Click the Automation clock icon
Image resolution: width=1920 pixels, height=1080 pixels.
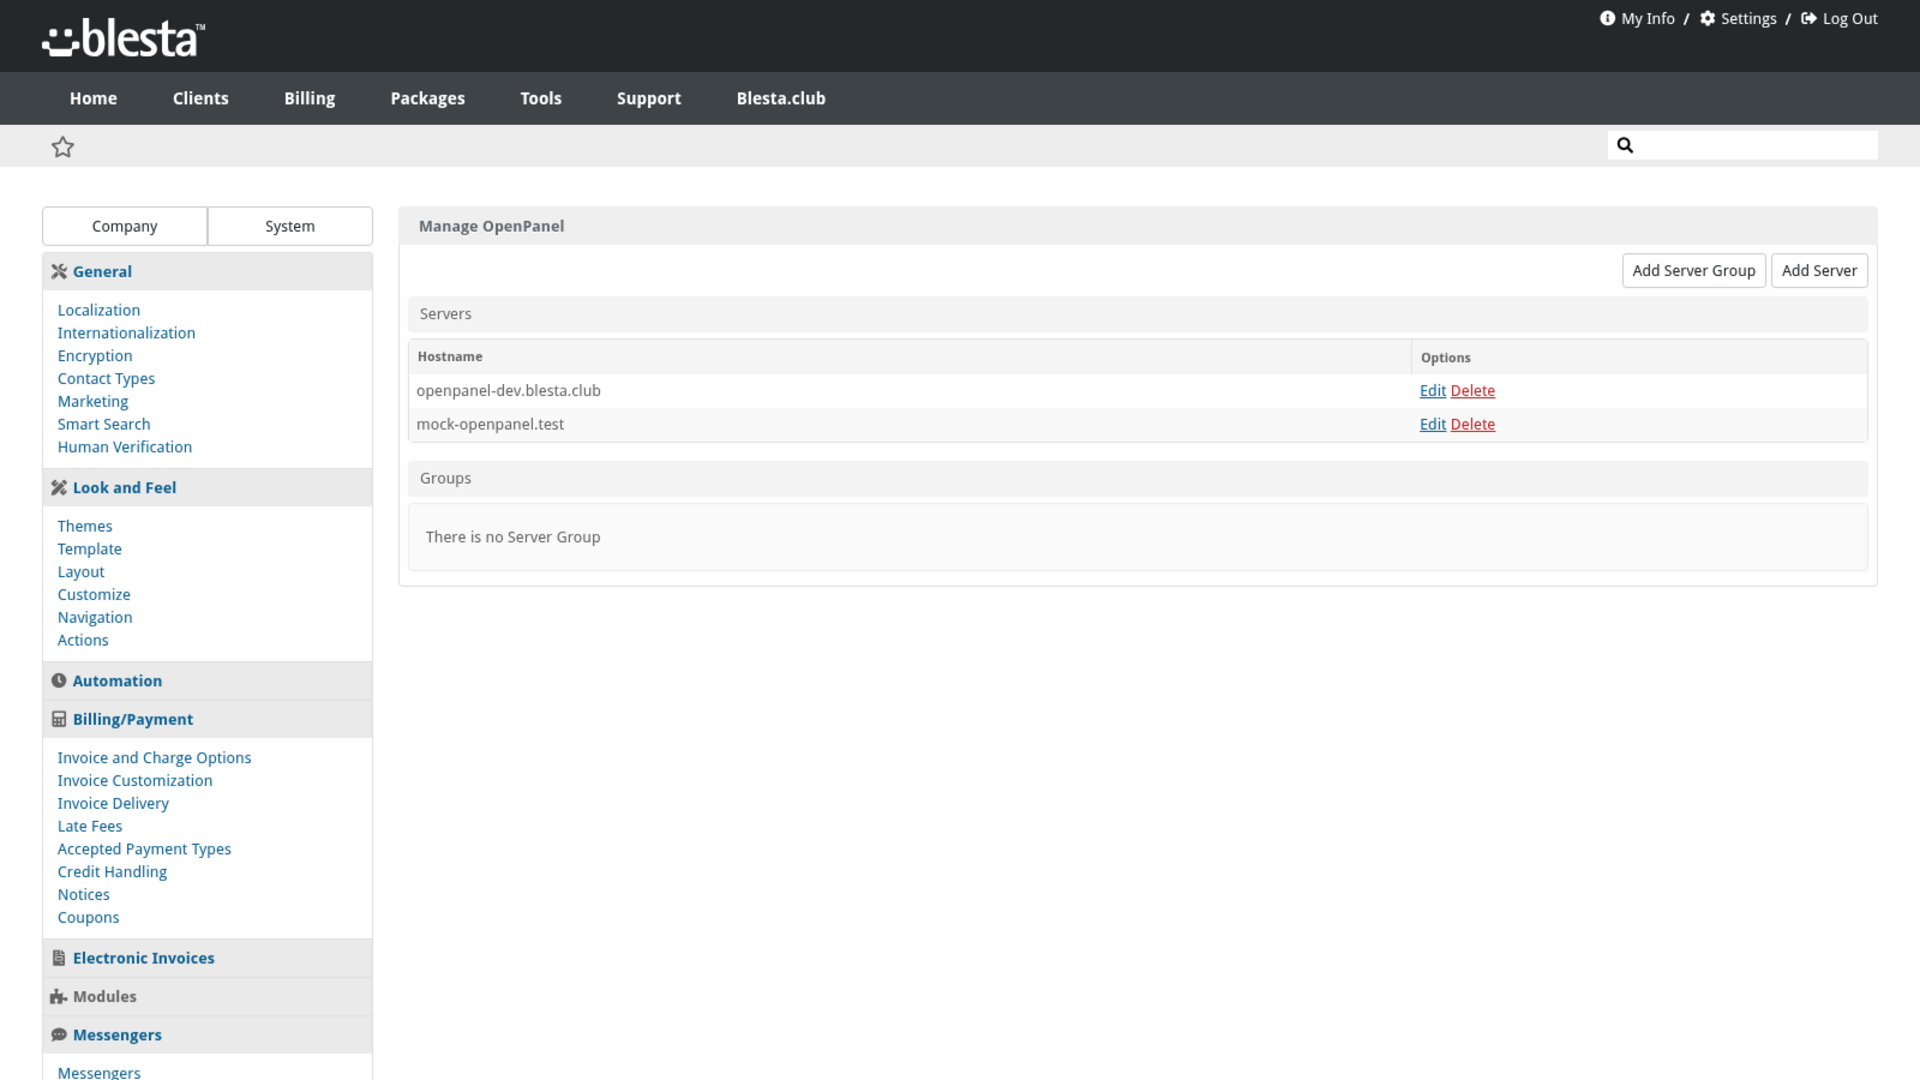pyautogui.click(x=59, y=680)
